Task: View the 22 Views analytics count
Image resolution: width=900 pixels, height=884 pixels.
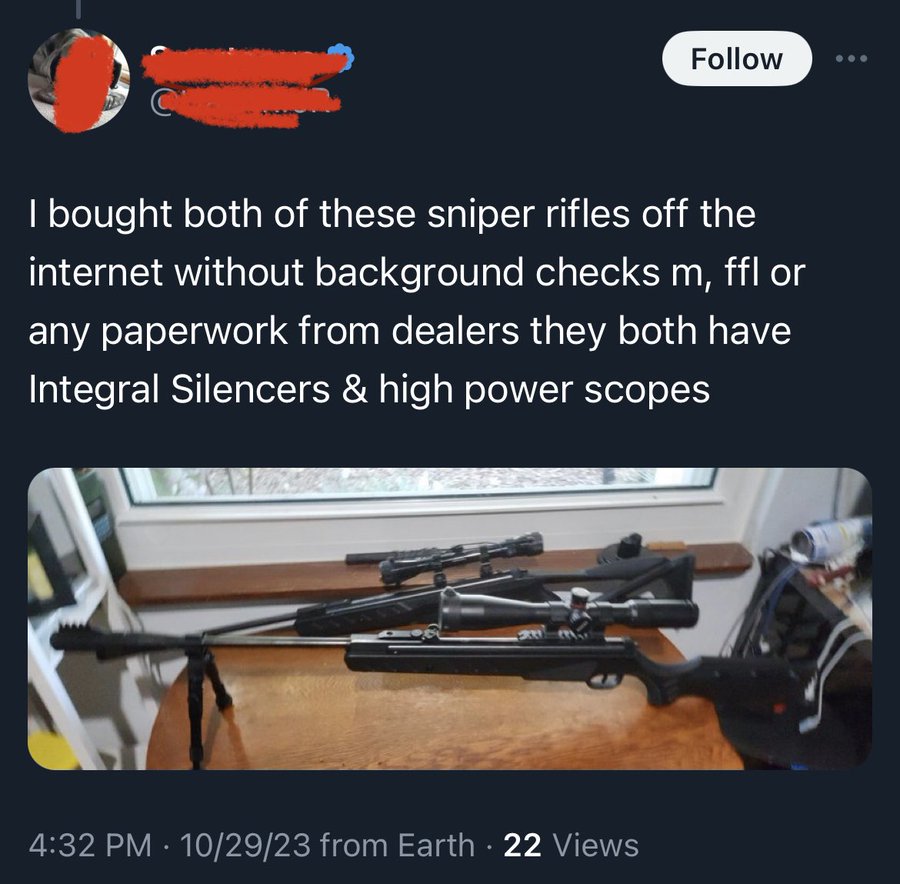Action: pyautogui.click(x=571, y=845)
